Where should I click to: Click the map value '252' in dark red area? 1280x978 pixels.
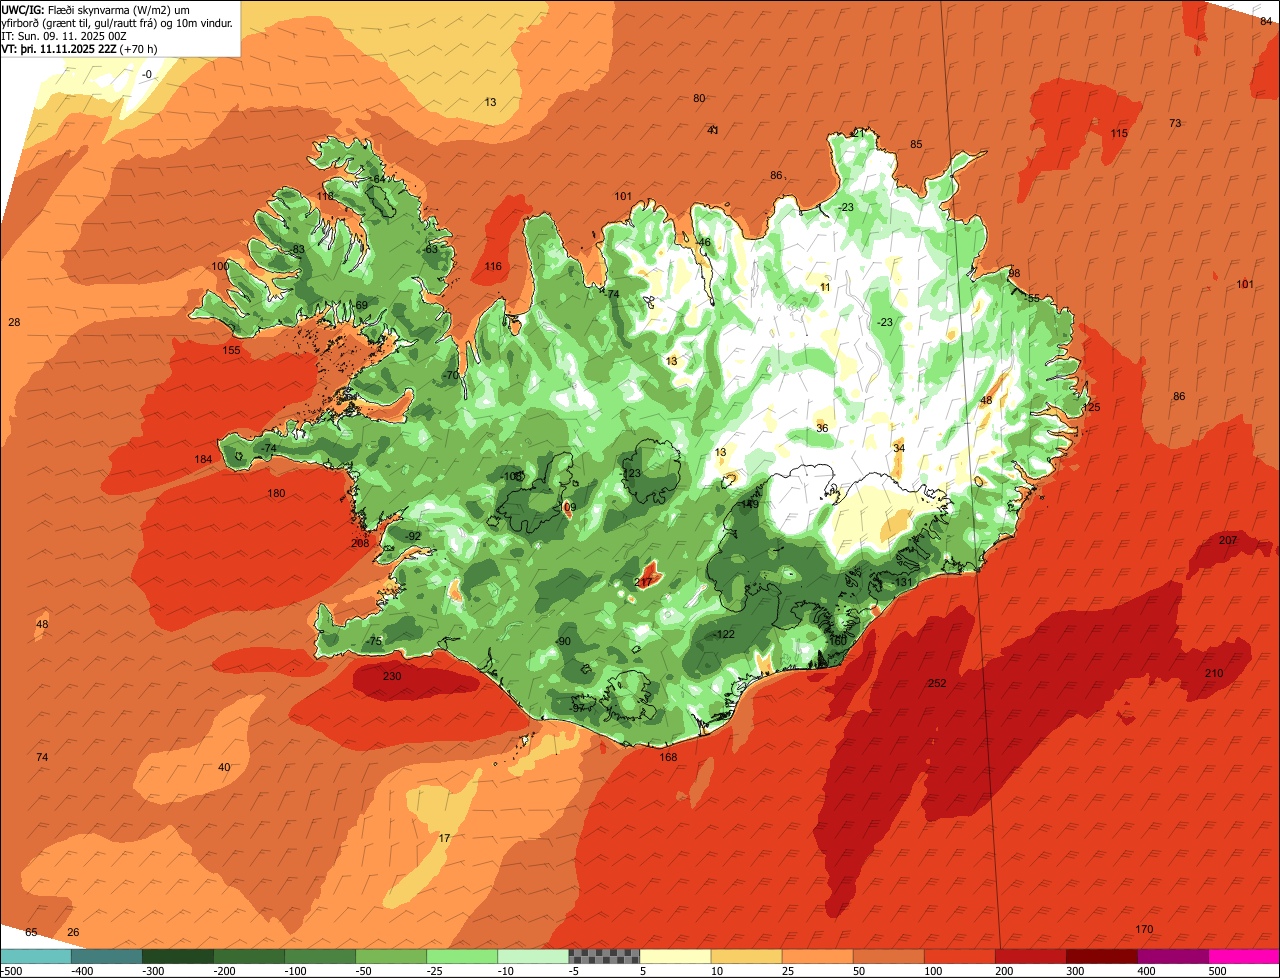click(937, 683)
